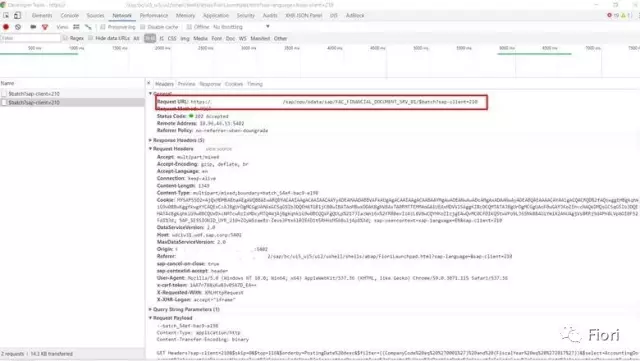Open the Elements panel tab
This screenshot has height=361, width=640.
click(42, 16)
